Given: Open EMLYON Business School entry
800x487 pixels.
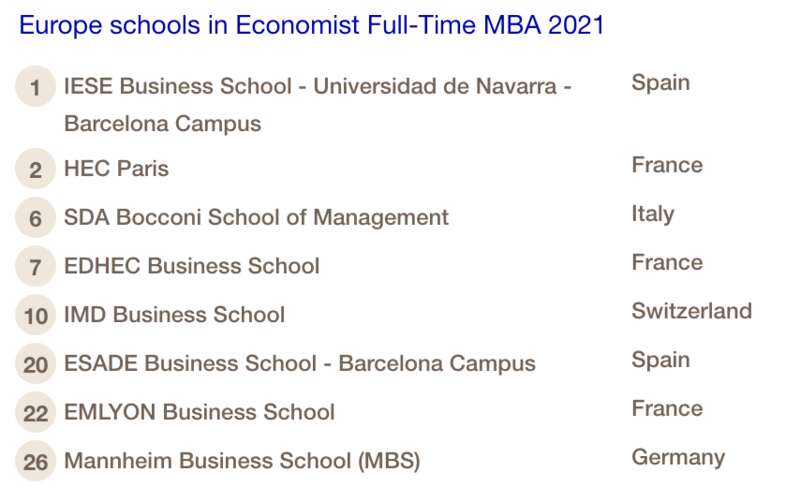Looking at the screenshot, I should (x=199, y=412).
